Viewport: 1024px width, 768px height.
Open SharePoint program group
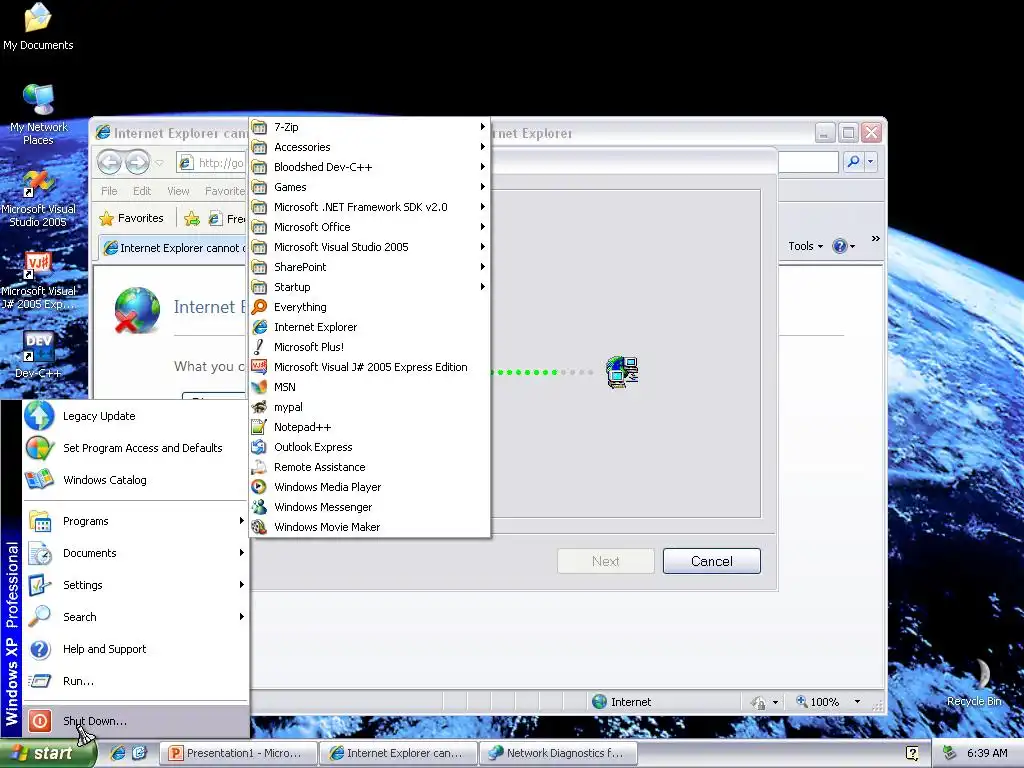tap(370, 266)
